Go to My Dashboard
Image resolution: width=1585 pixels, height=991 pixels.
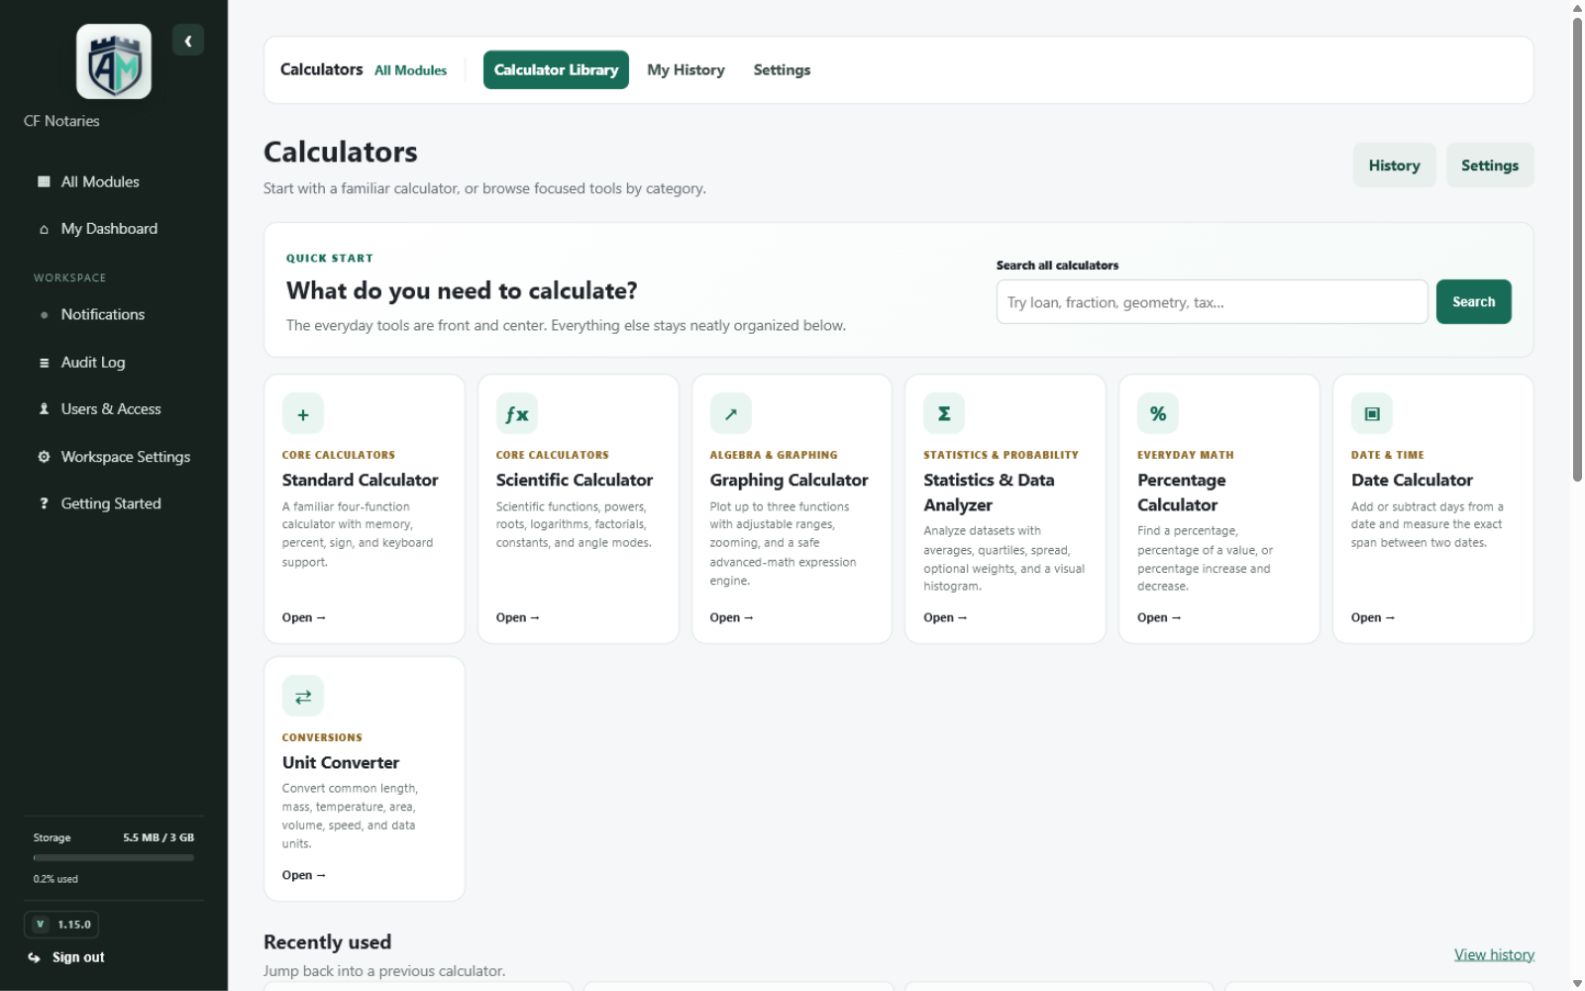109,229
